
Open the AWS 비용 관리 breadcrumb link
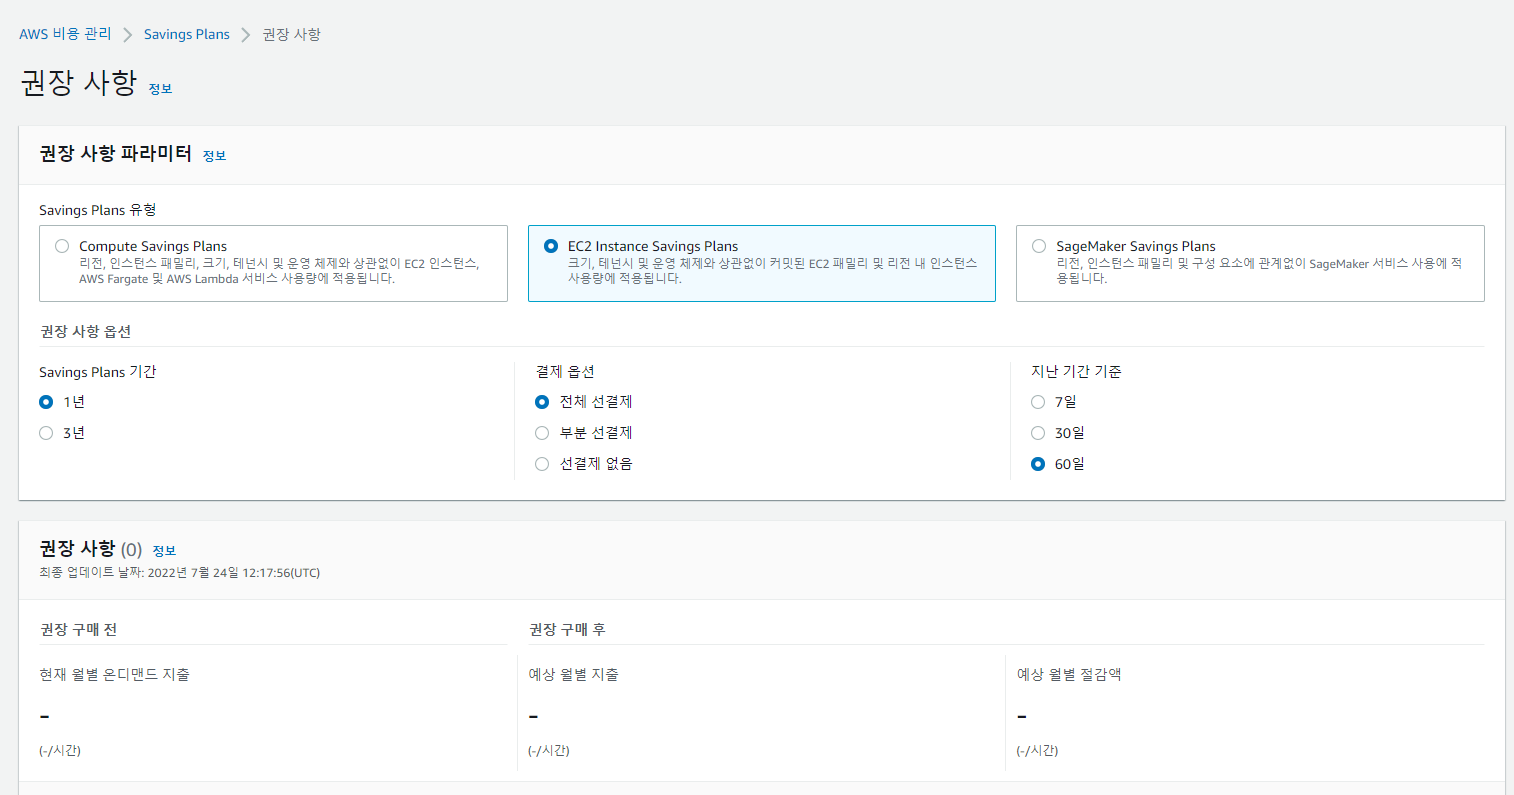[65, 34]
